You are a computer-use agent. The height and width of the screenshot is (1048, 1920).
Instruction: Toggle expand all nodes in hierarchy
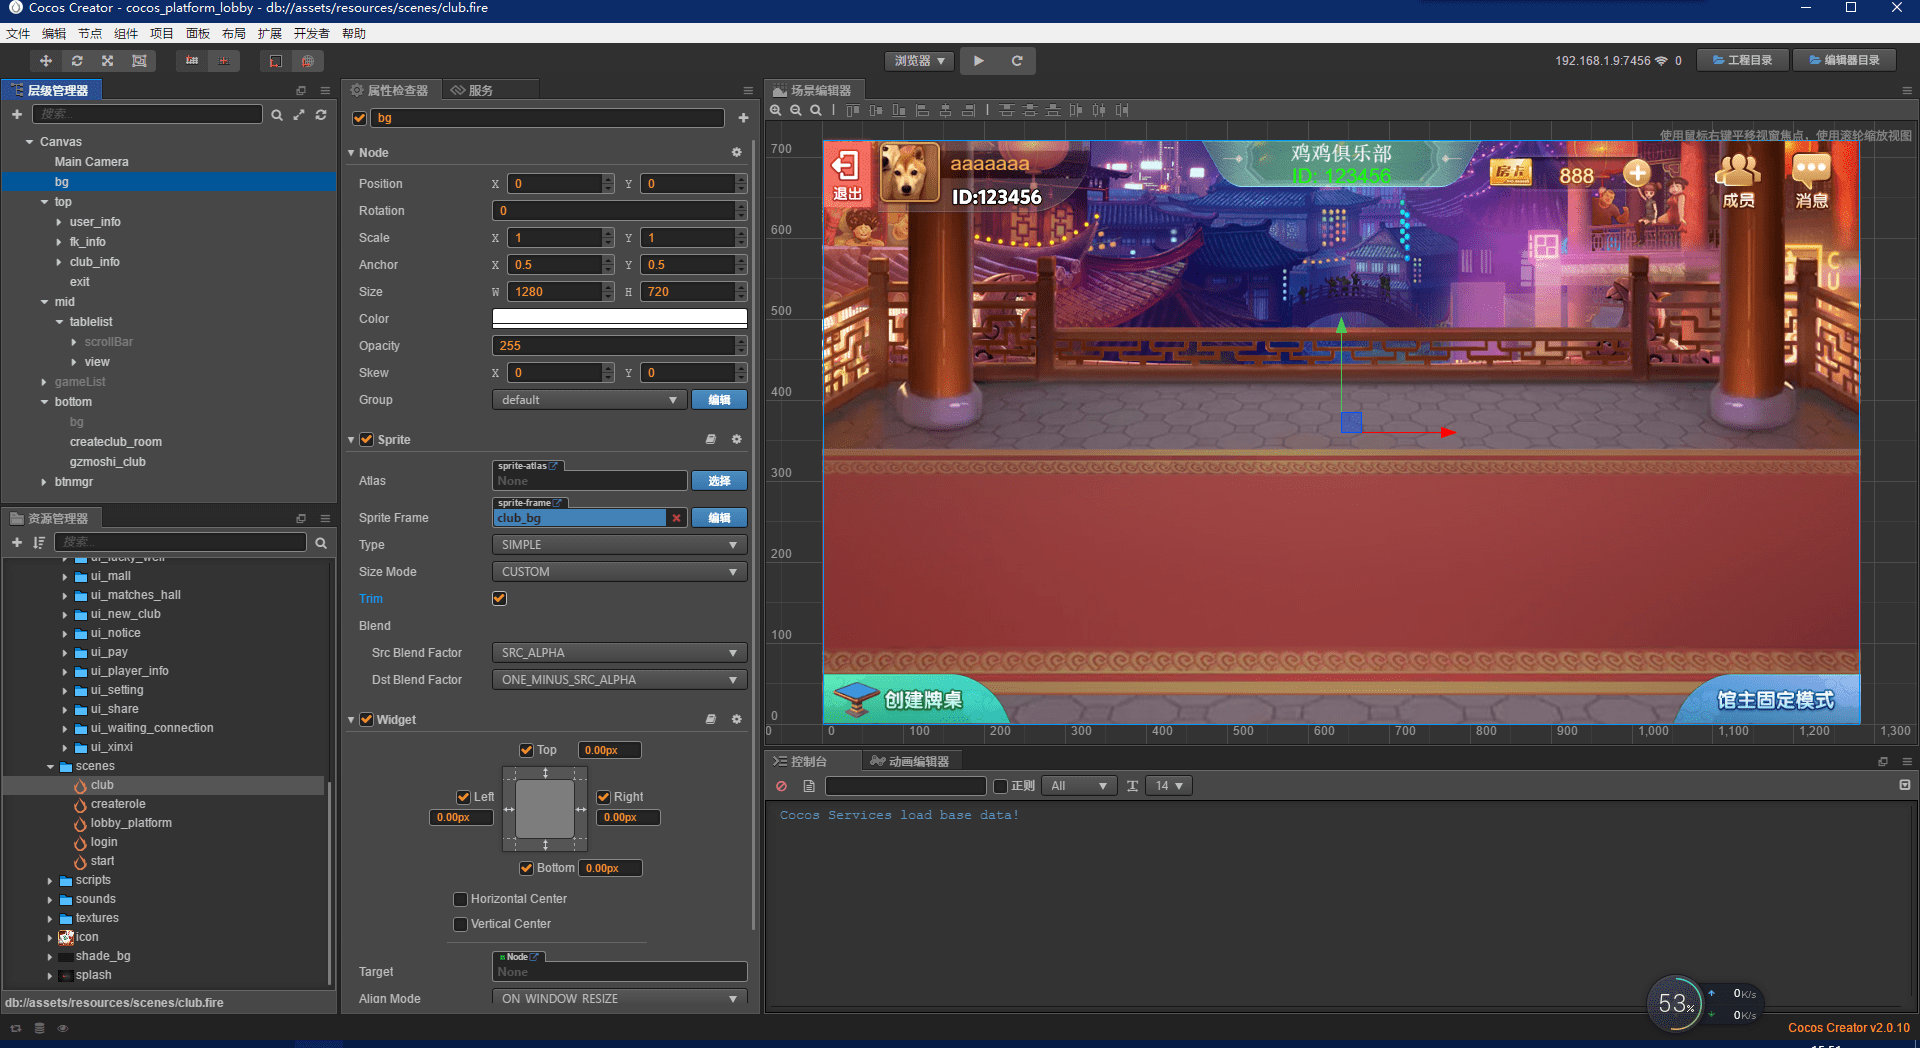click(299, 115)
